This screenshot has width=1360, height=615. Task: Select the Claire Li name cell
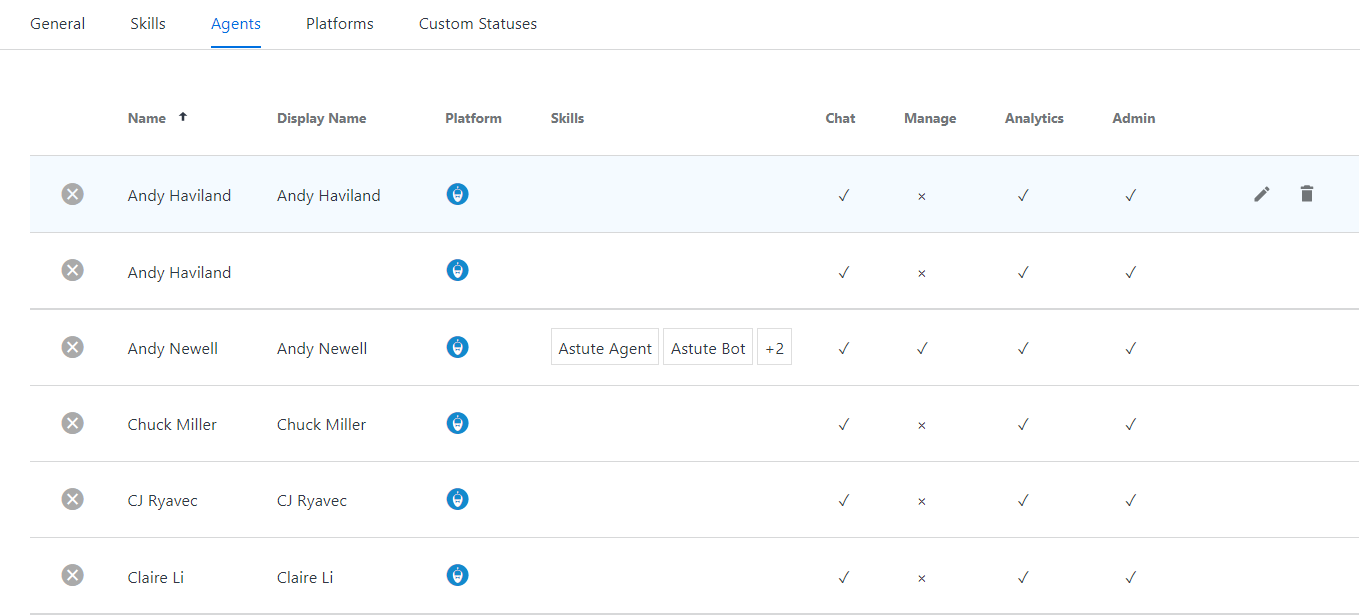156,577
